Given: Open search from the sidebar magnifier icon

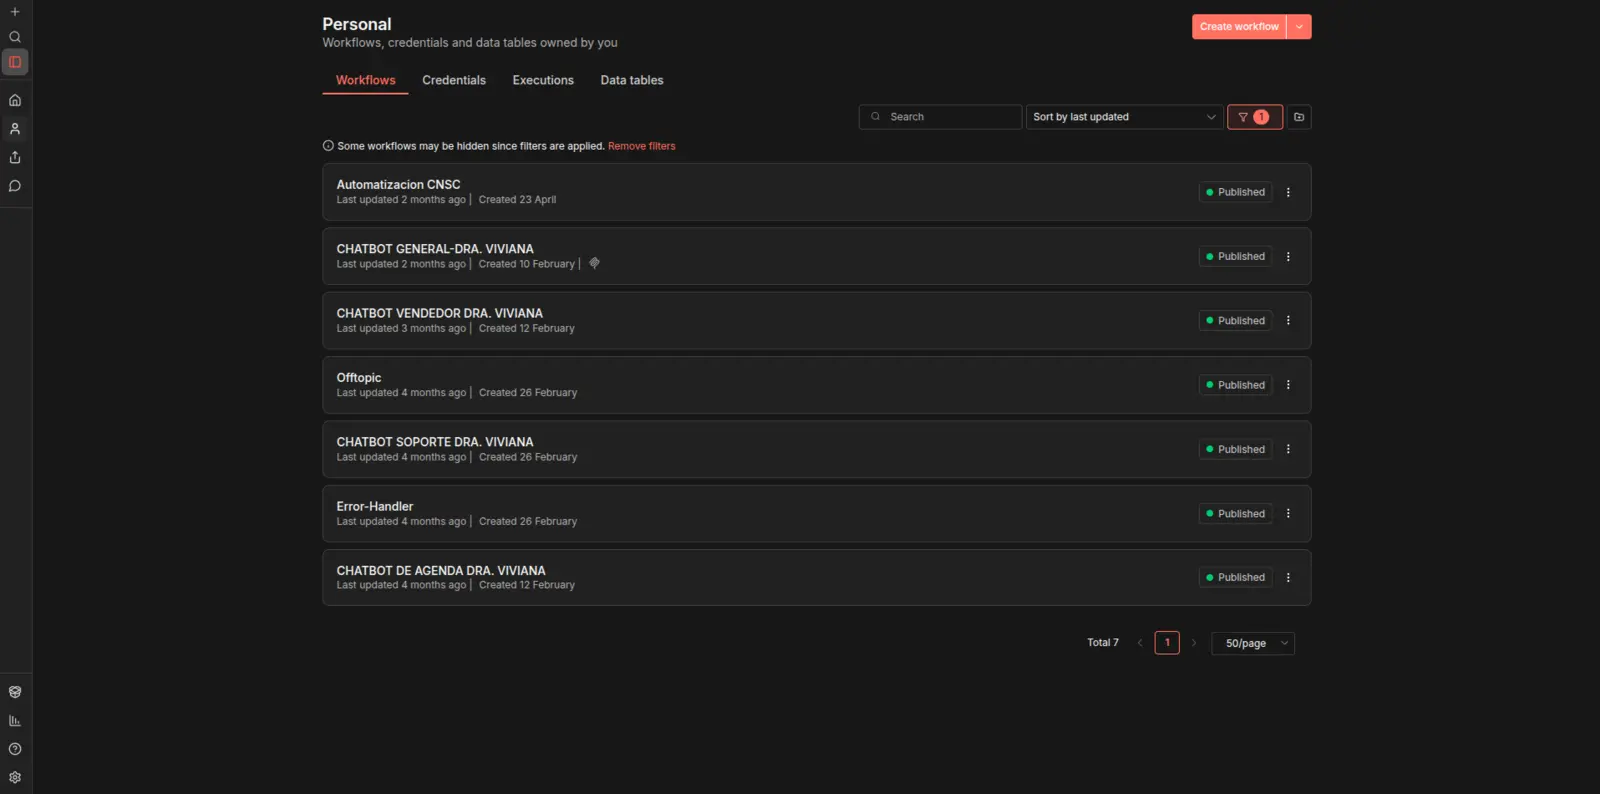Looking at the screenshot, I should pyautogui.click(x=15, y=37).
